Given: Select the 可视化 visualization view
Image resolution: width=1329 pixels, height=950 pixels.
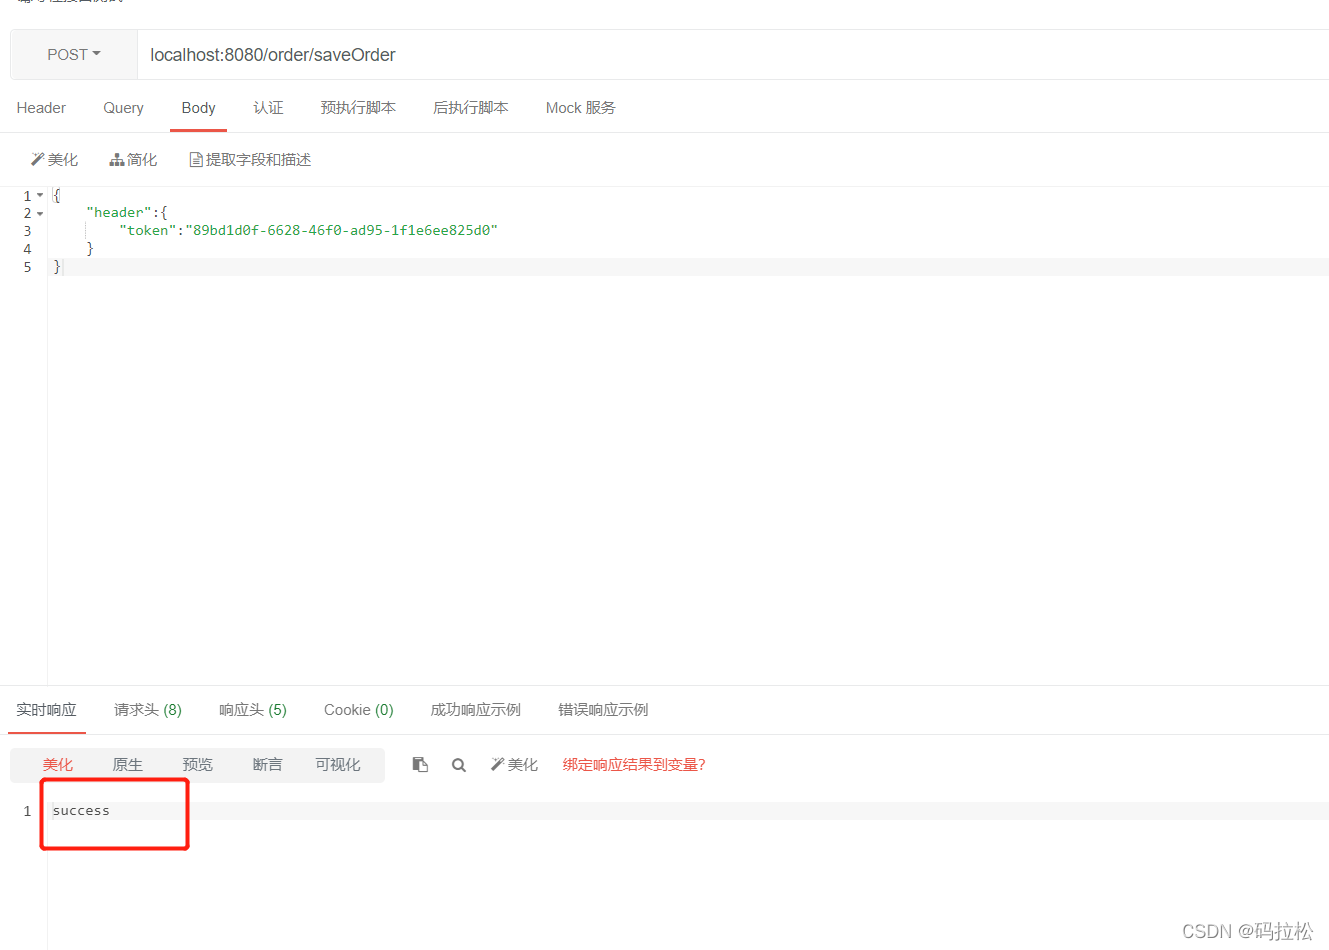Looking at the screenshot, I should point(338,765).
